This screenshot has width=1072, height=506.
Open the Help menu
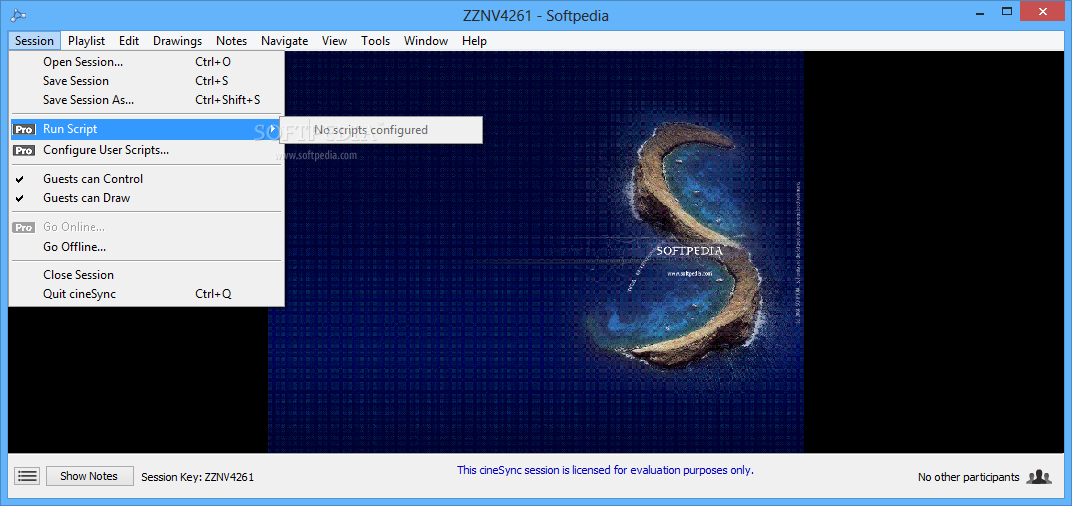pos(474,41)
